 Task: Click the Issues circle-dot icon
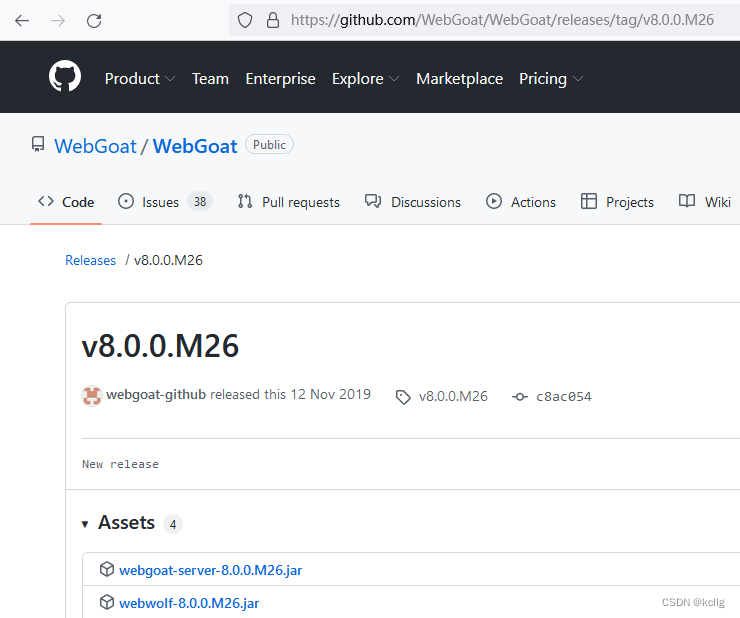point(126,201)
